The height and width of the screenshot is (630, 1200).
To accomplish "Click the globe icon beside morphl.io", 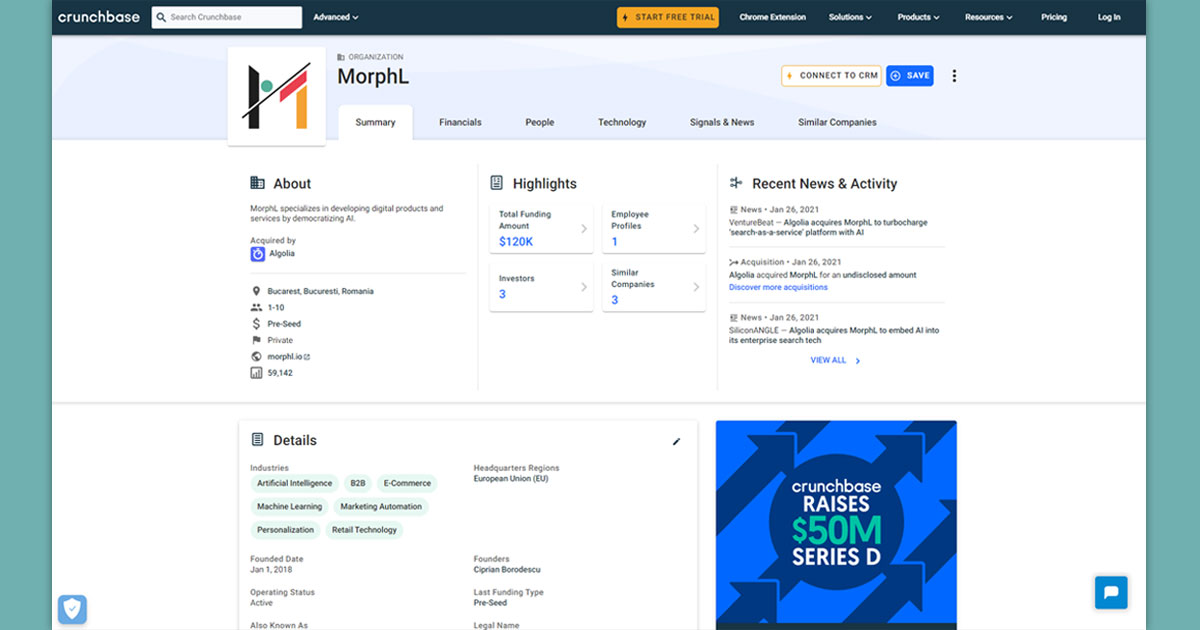I will [256, 356].
